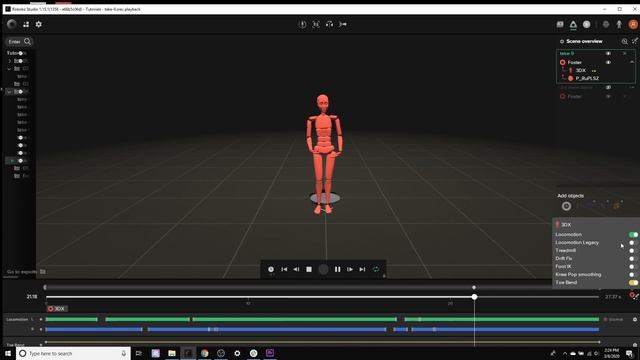Enable the Knee Pop smoothing toggle
Viewport: 640px width, 360px height.
[633, 274]
